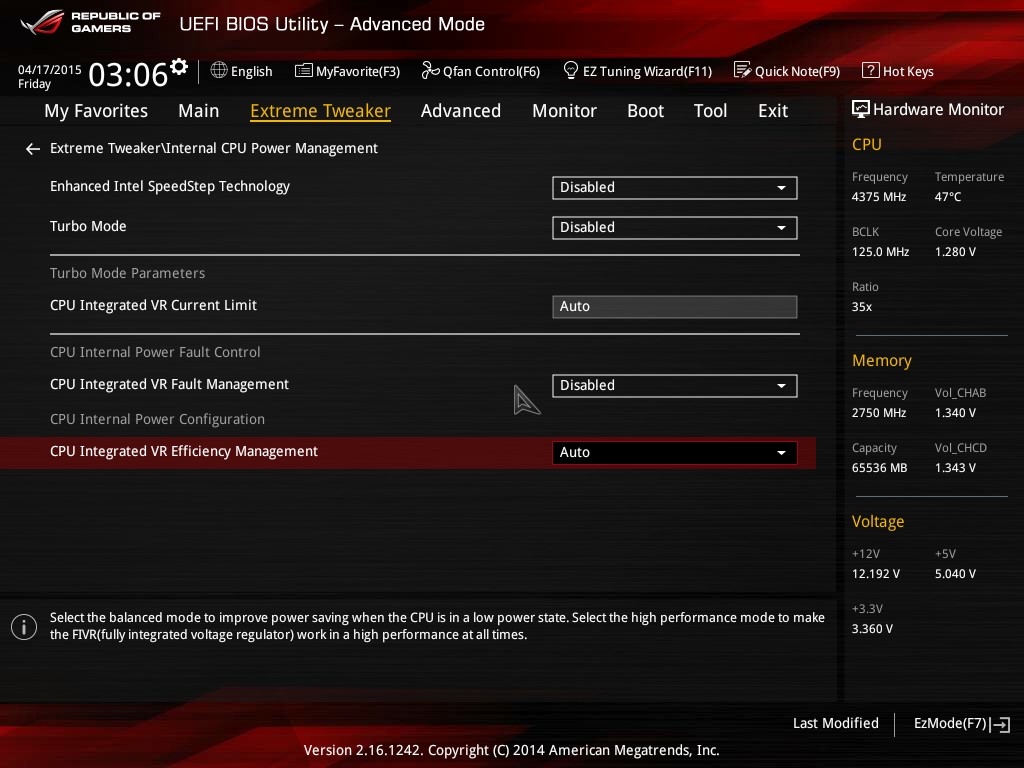
Task: Click the Turbo Mode Parameters heading
Action: [127, 273]
